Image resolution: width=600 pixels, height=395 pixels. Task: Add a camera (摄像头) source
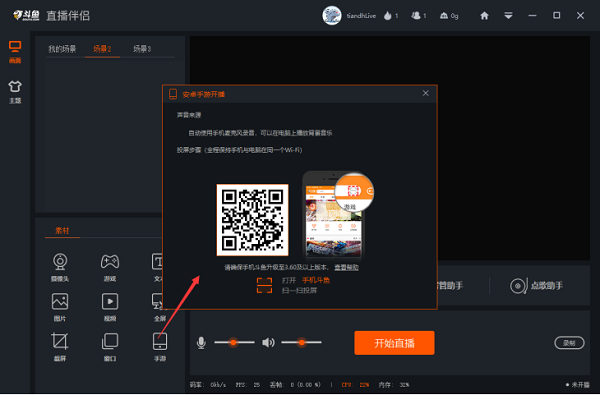coord(60,267)
